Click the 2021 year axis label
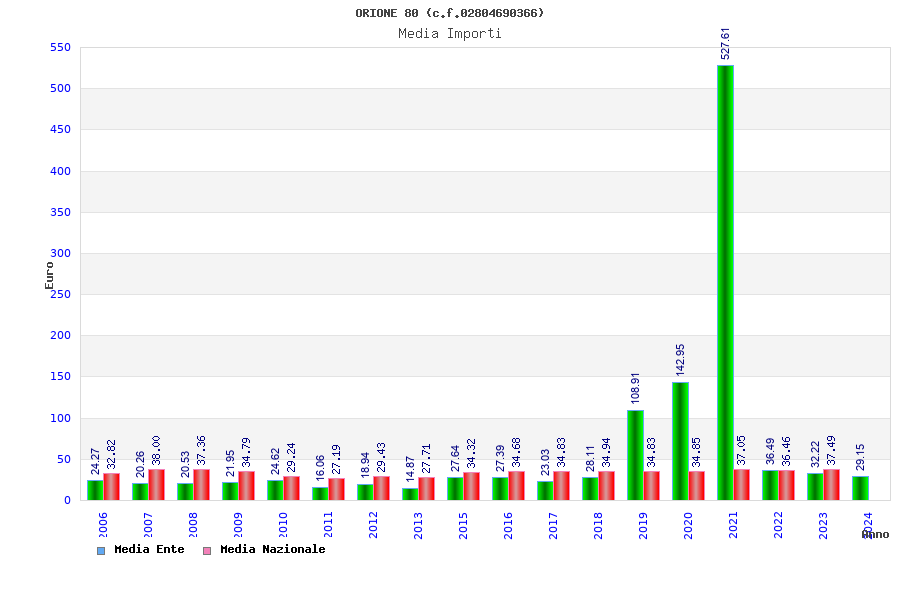Viewport: 900px width, 600px height. click(x=733, y=525)
